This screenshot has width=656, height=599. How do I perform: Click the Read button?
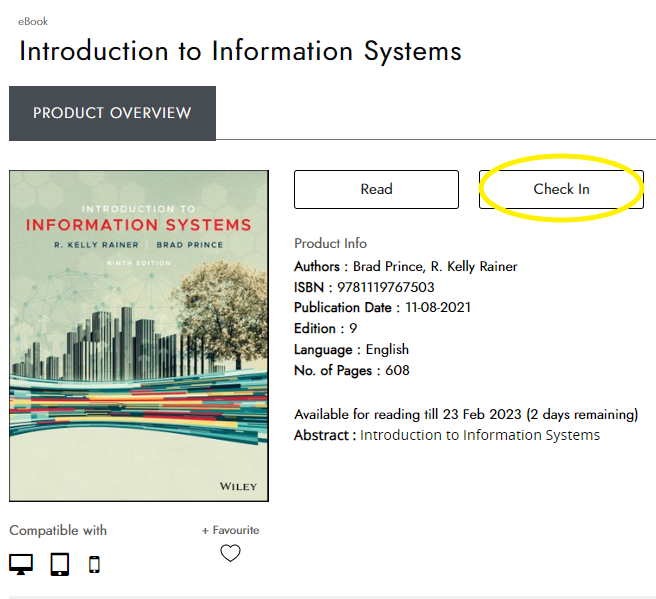376,189
